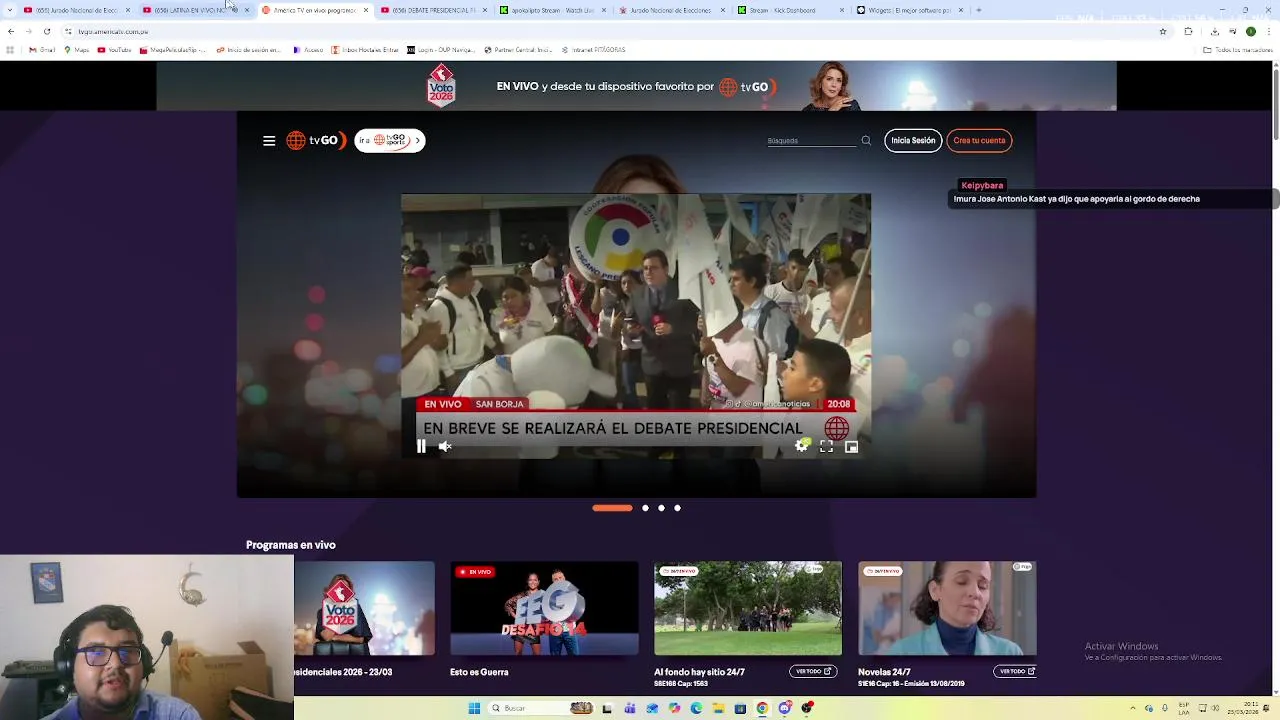Click the browser back arrow

click(11, 31)
